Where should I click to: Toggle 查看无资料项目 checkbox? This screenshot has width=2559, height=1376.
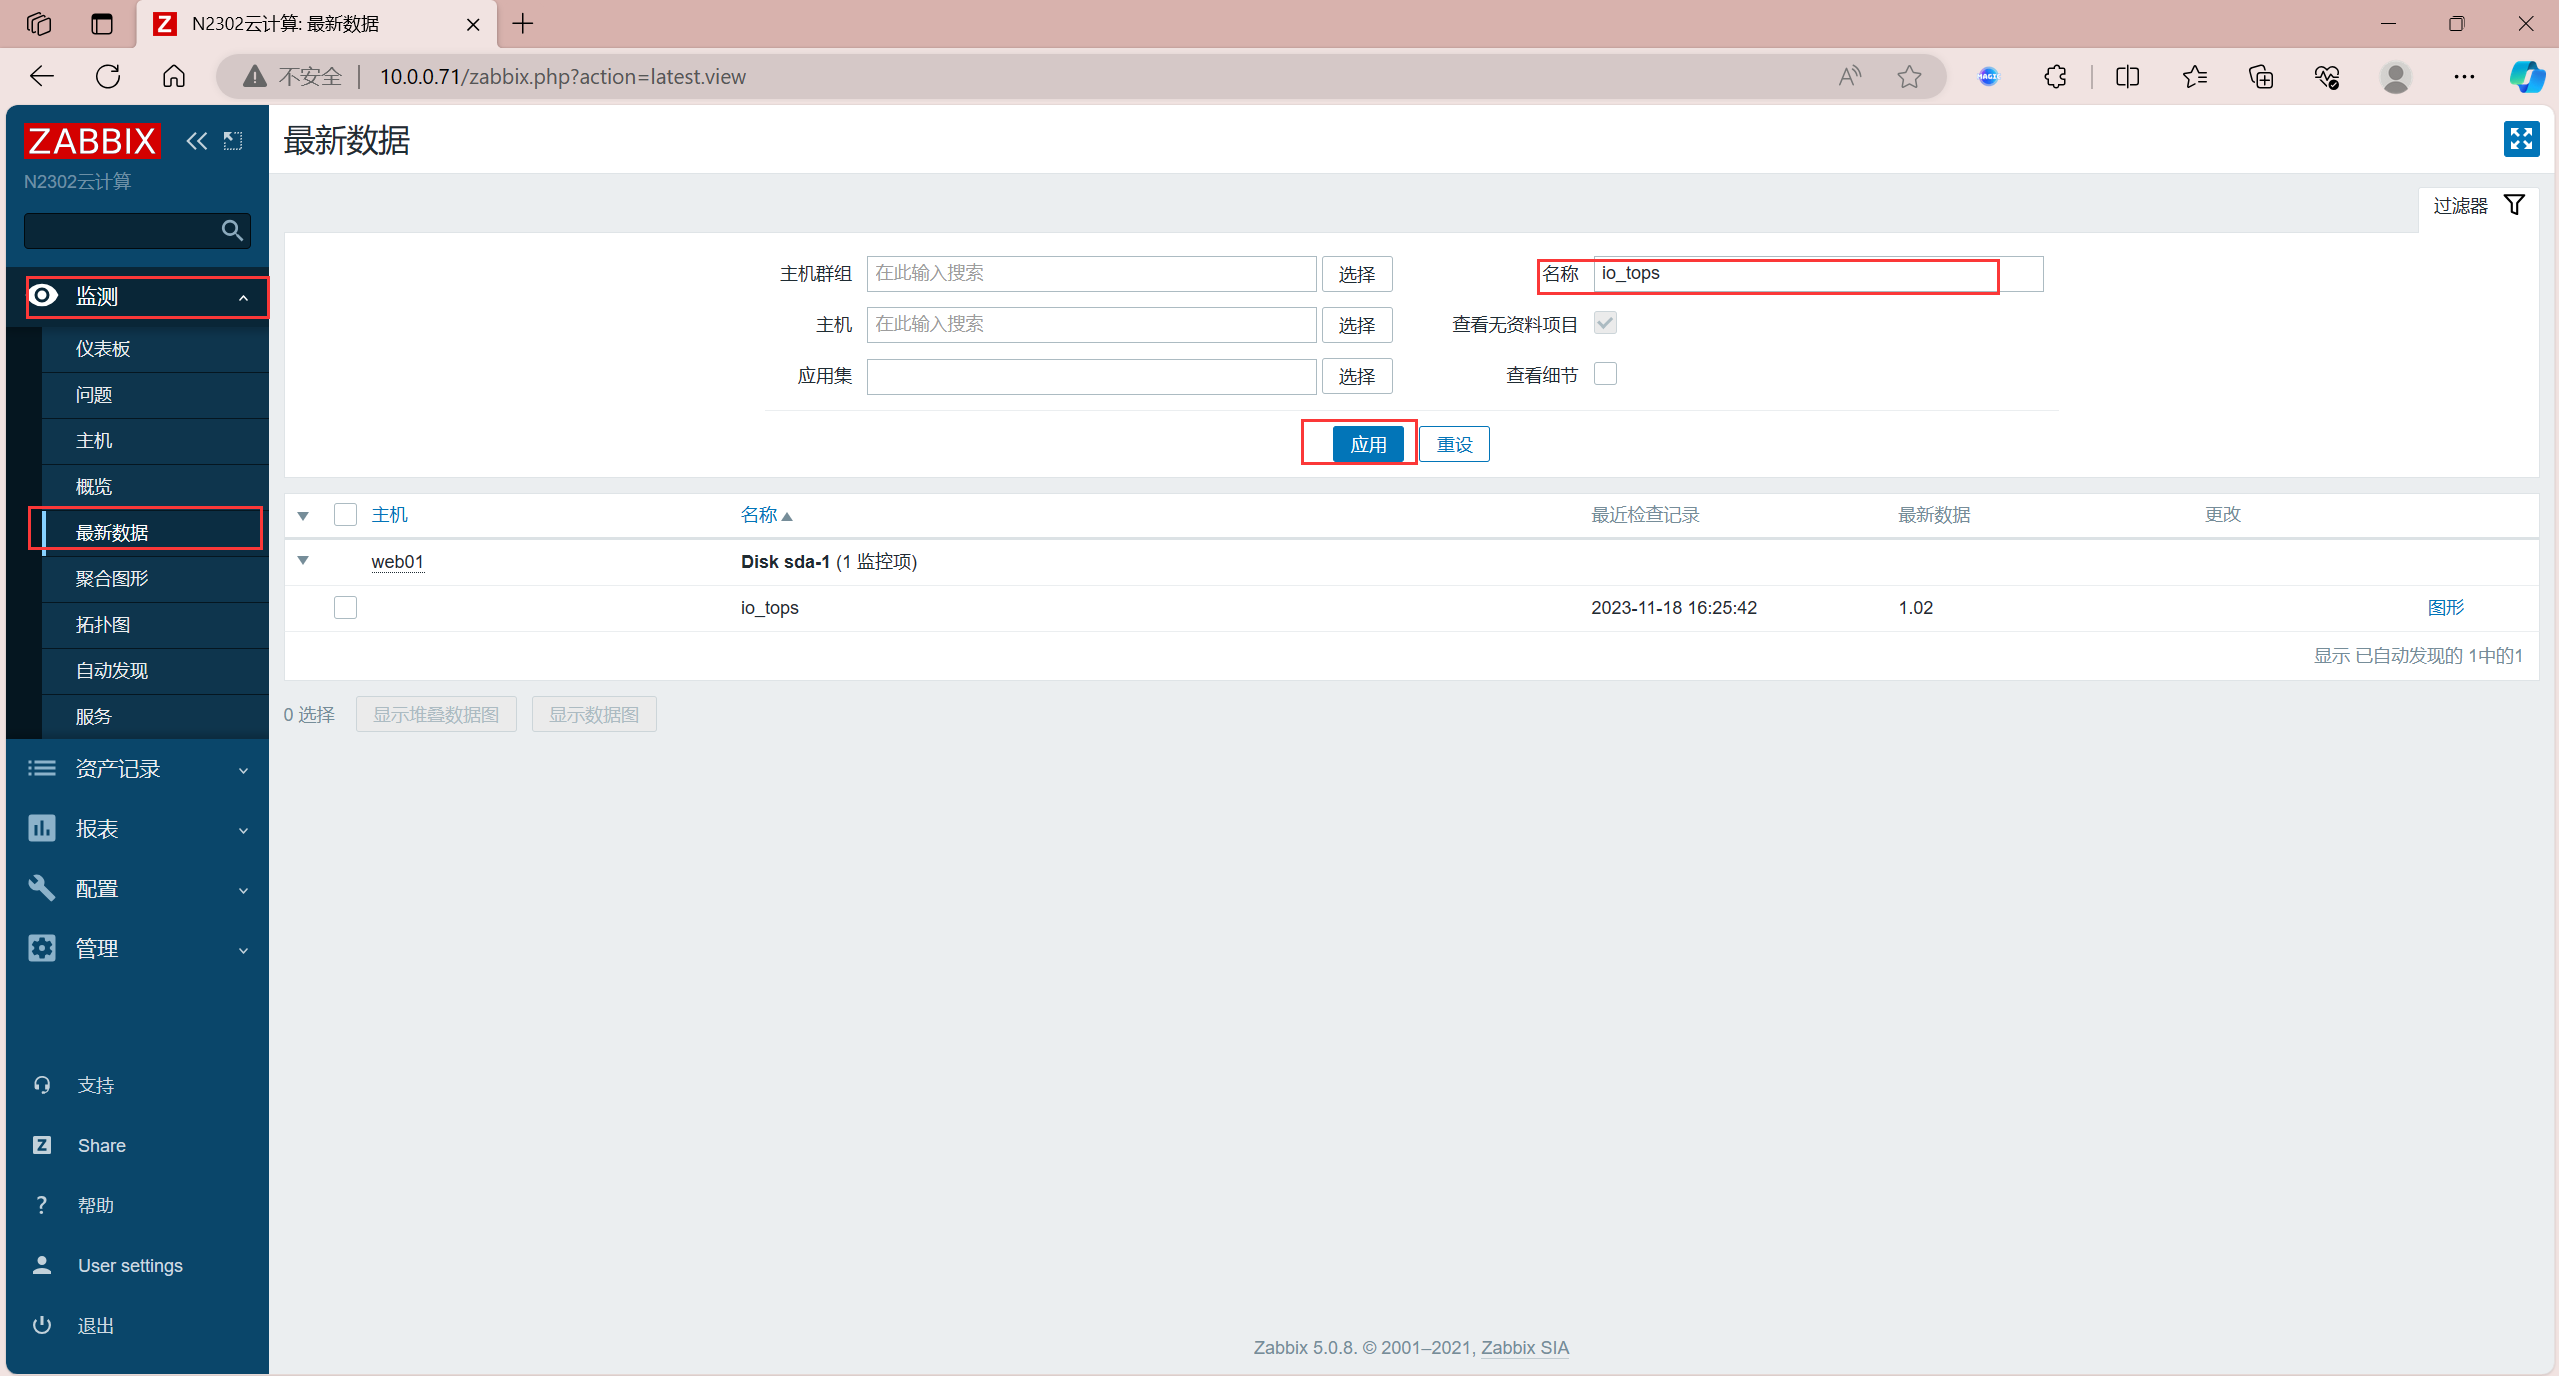[x=1605, y=323]
